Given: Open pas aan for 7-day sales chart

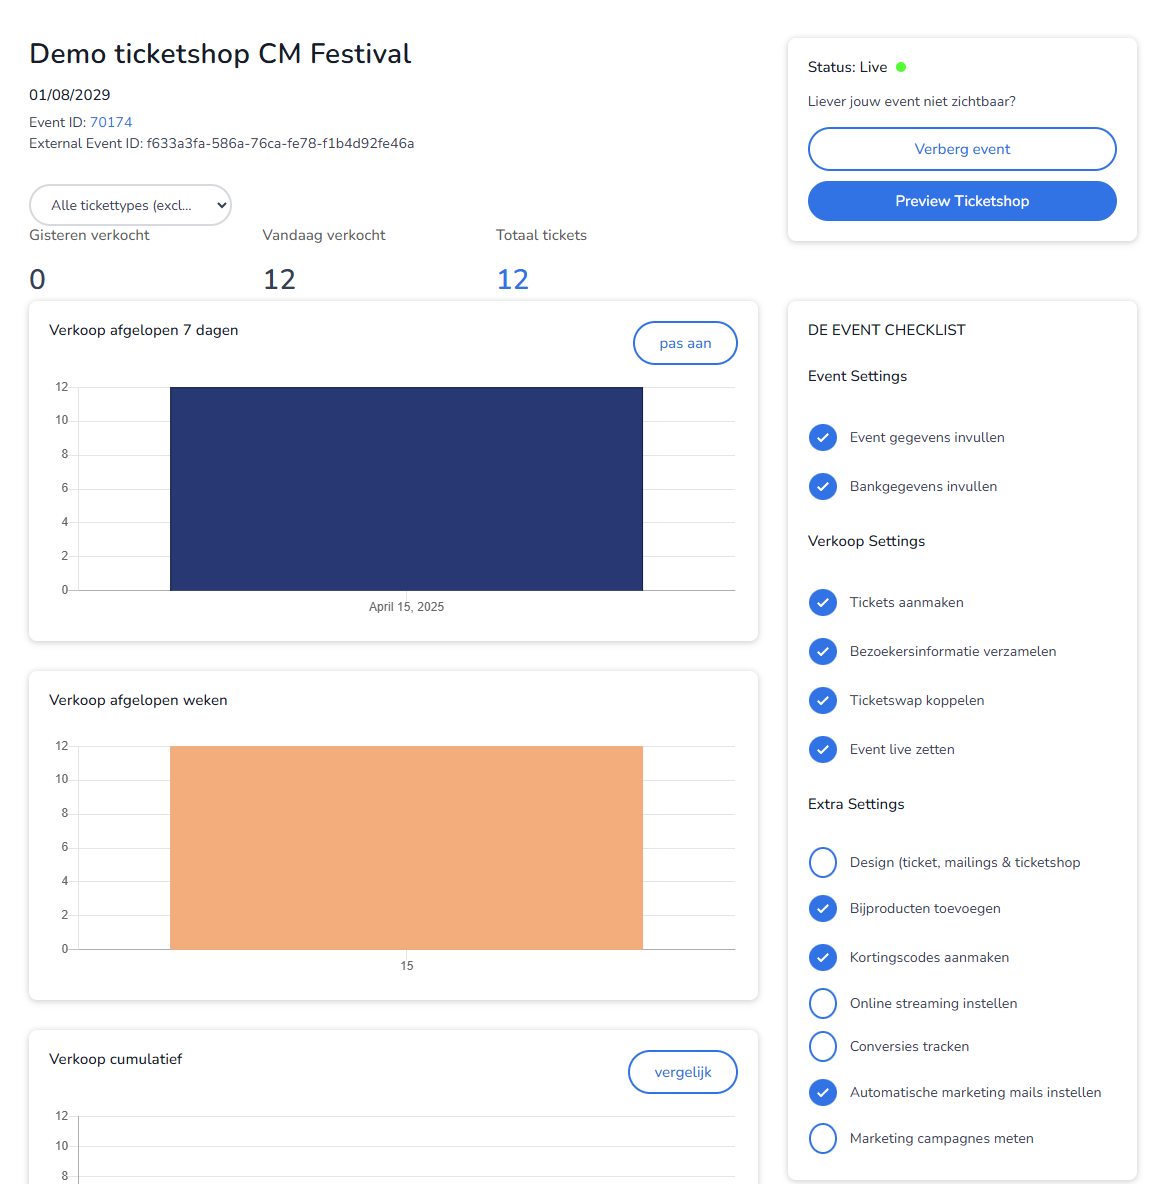Looking at the screenshot, I should pyautogui.click(x=685, y=343).
